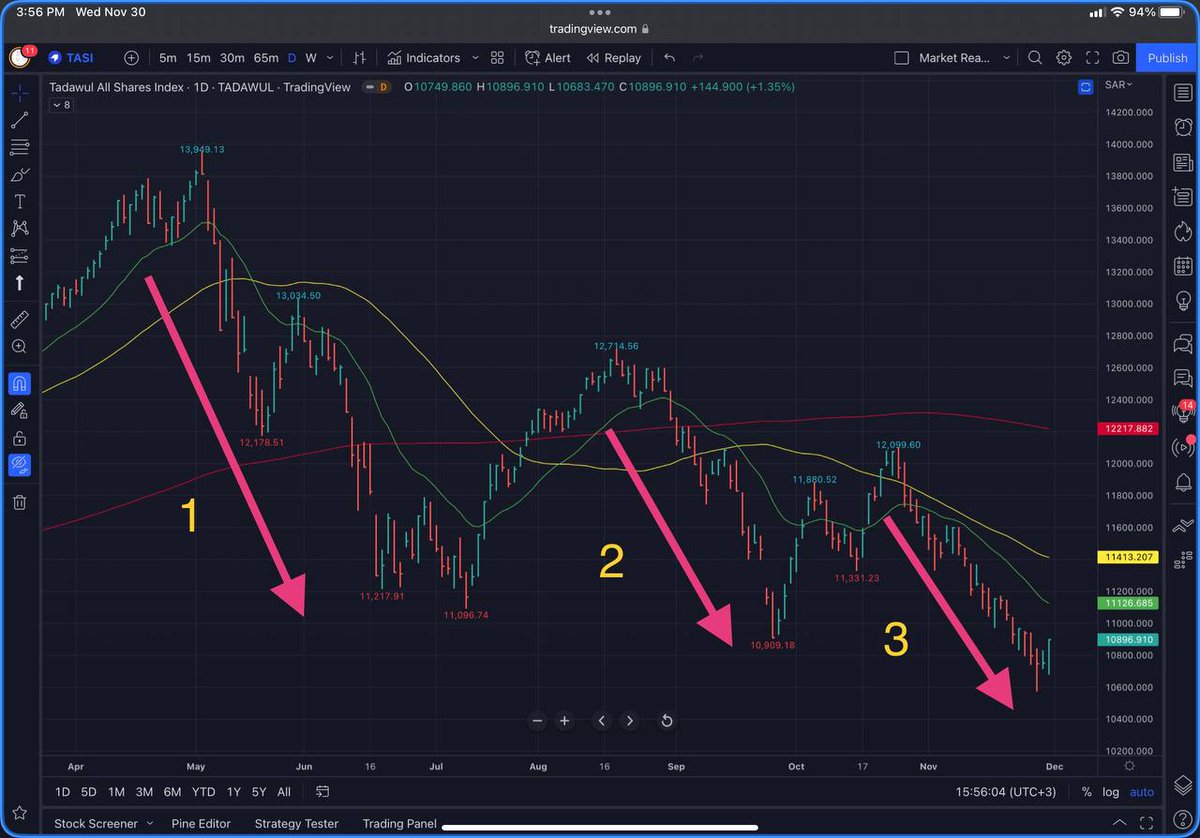Screen dimensions: 1200x838
Task: Zoom out the chart with minus button
Action: tap(537, 720)
